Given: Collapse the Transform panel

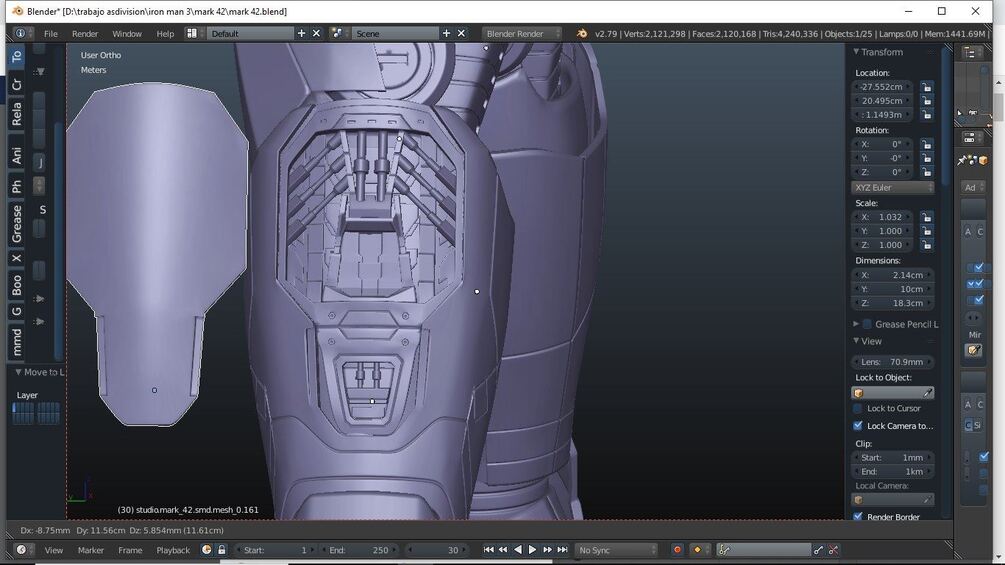Looking at the screenshot, I should coord(856,52).
